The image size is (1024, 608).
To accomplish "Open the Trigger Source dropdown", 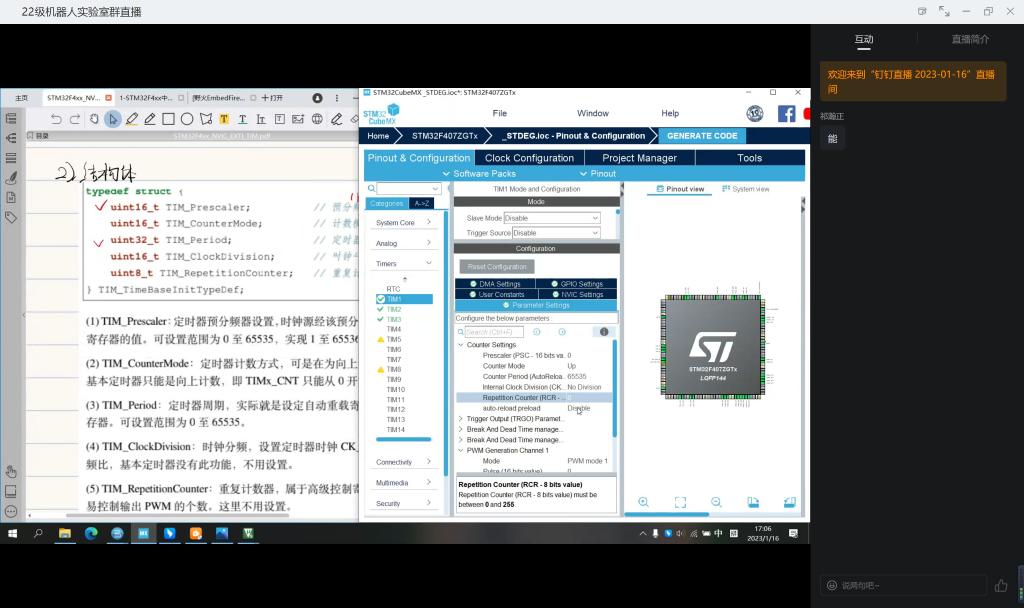I will point(551,233).
